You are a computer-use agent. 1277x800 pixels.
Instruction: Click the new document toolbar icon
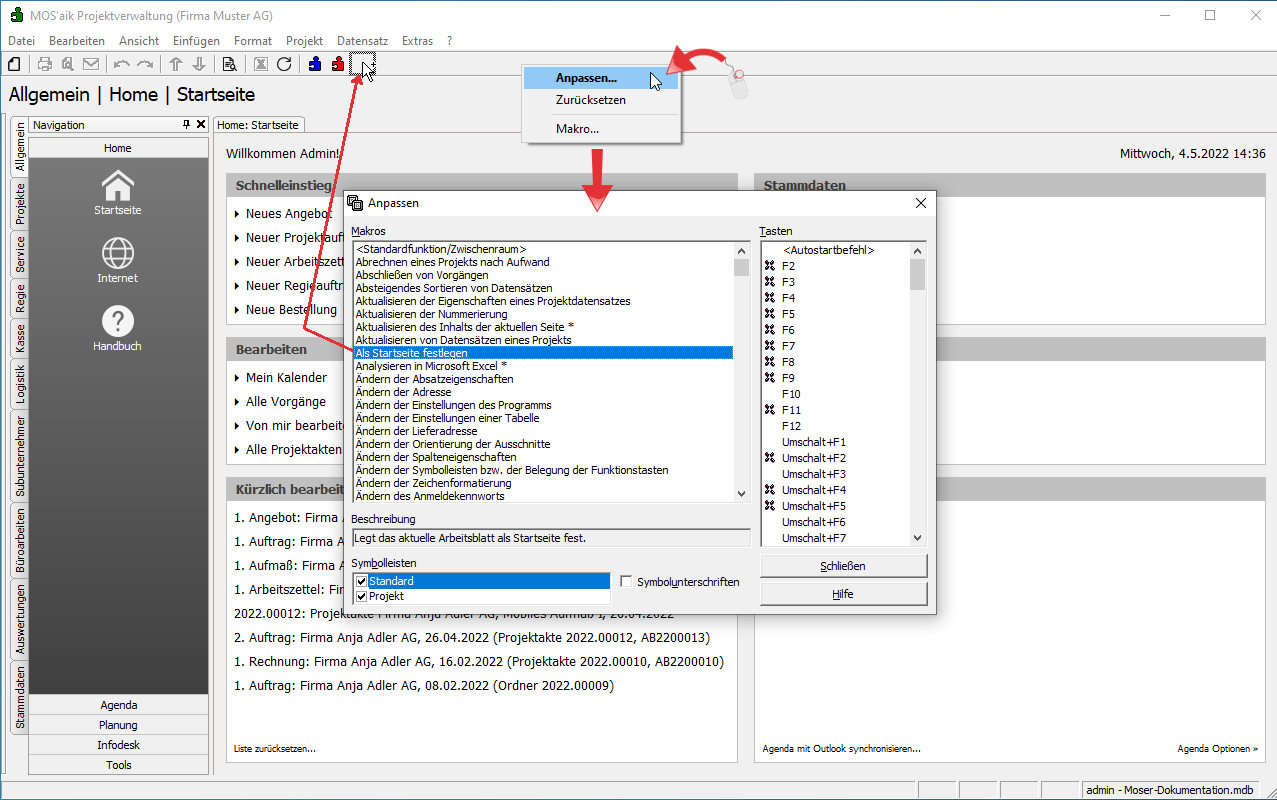point(14,64)
